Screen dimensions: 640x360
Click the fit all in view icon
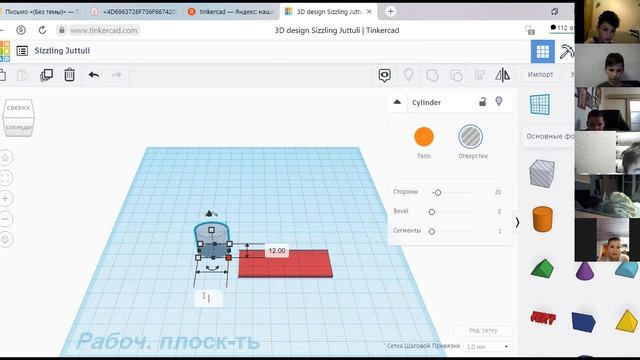pos(5,178)
